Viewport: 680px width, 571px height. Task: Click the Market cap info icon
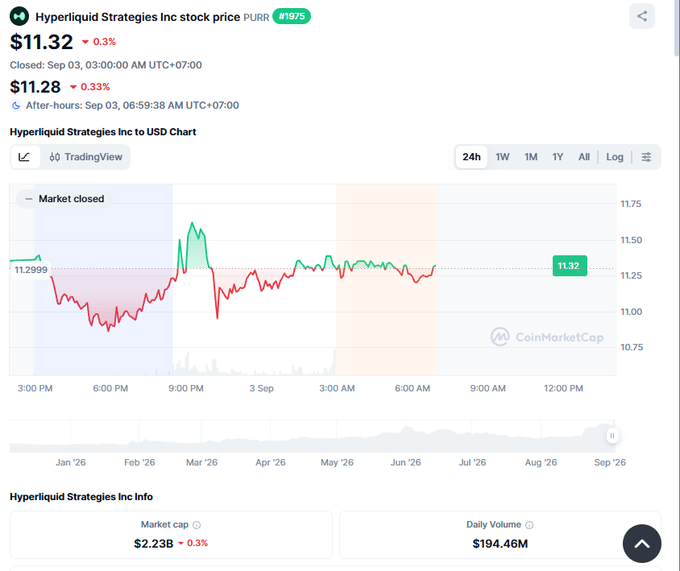196,525
